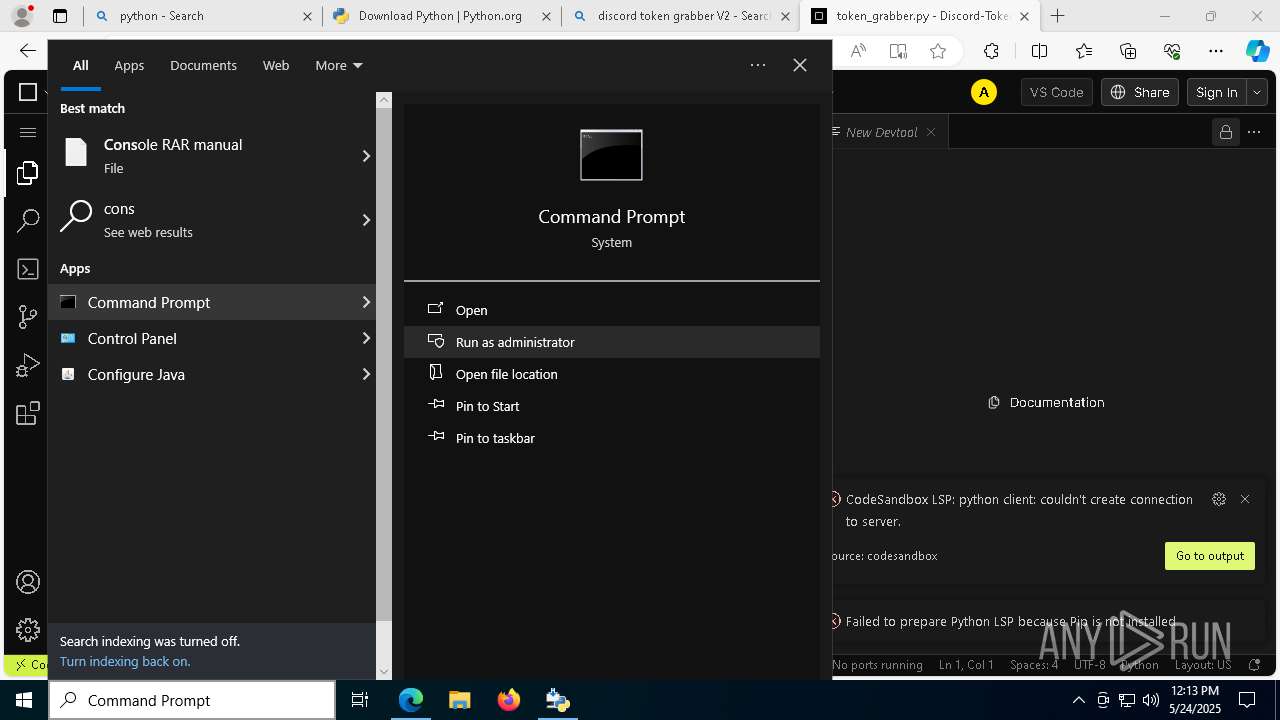Dismiss the LSP error notification
The width and height of the screenshot is (1280, 720).
click(1245, 499)
